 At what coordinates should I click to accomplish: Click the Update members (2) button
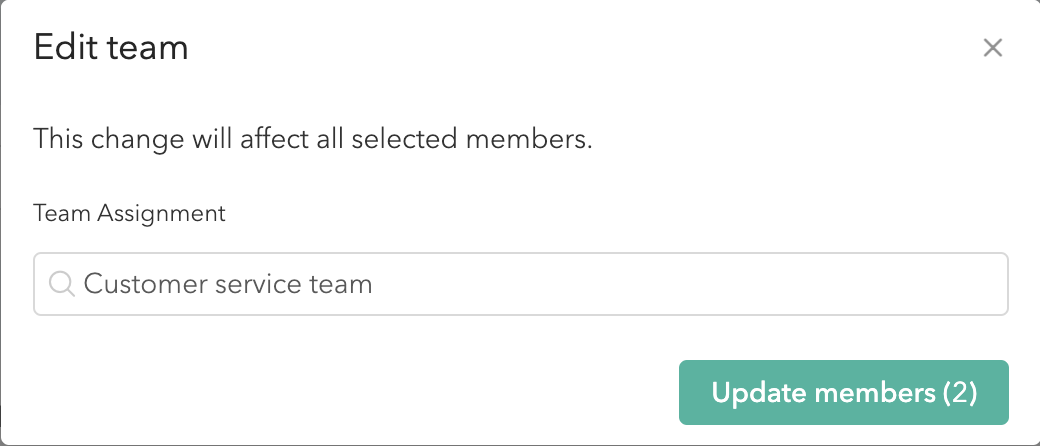tap(844, 392)
